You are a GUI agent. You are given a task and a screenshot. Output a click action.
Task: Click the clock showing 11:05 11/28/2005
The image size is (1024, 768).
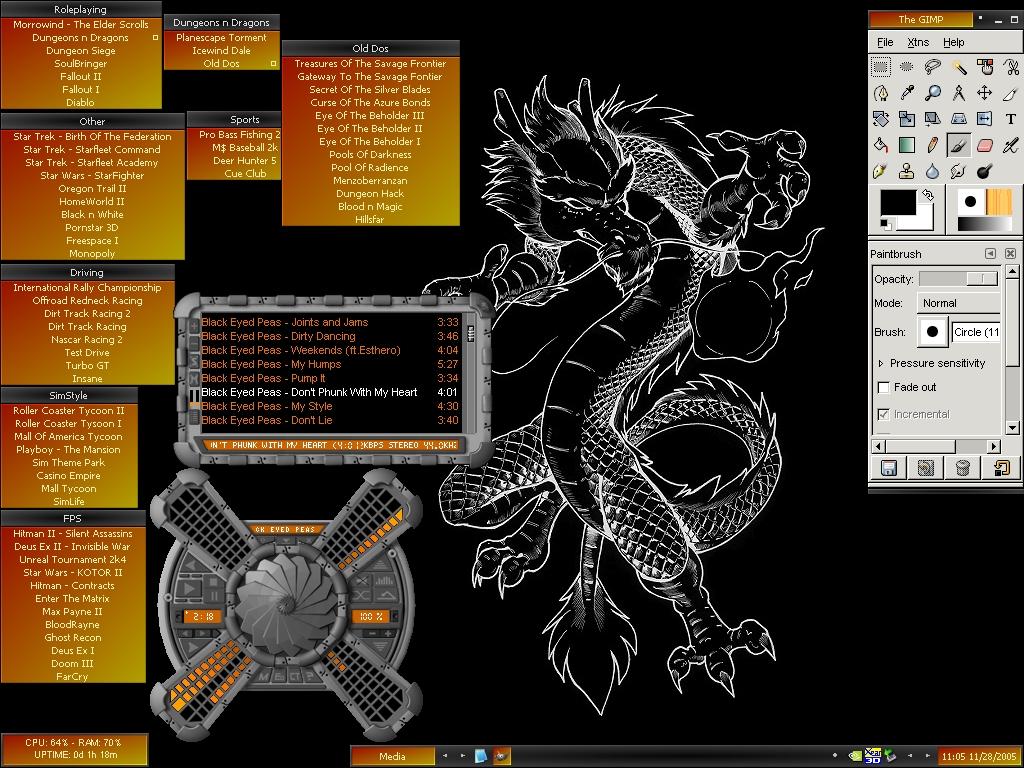(x=980, y=756)
